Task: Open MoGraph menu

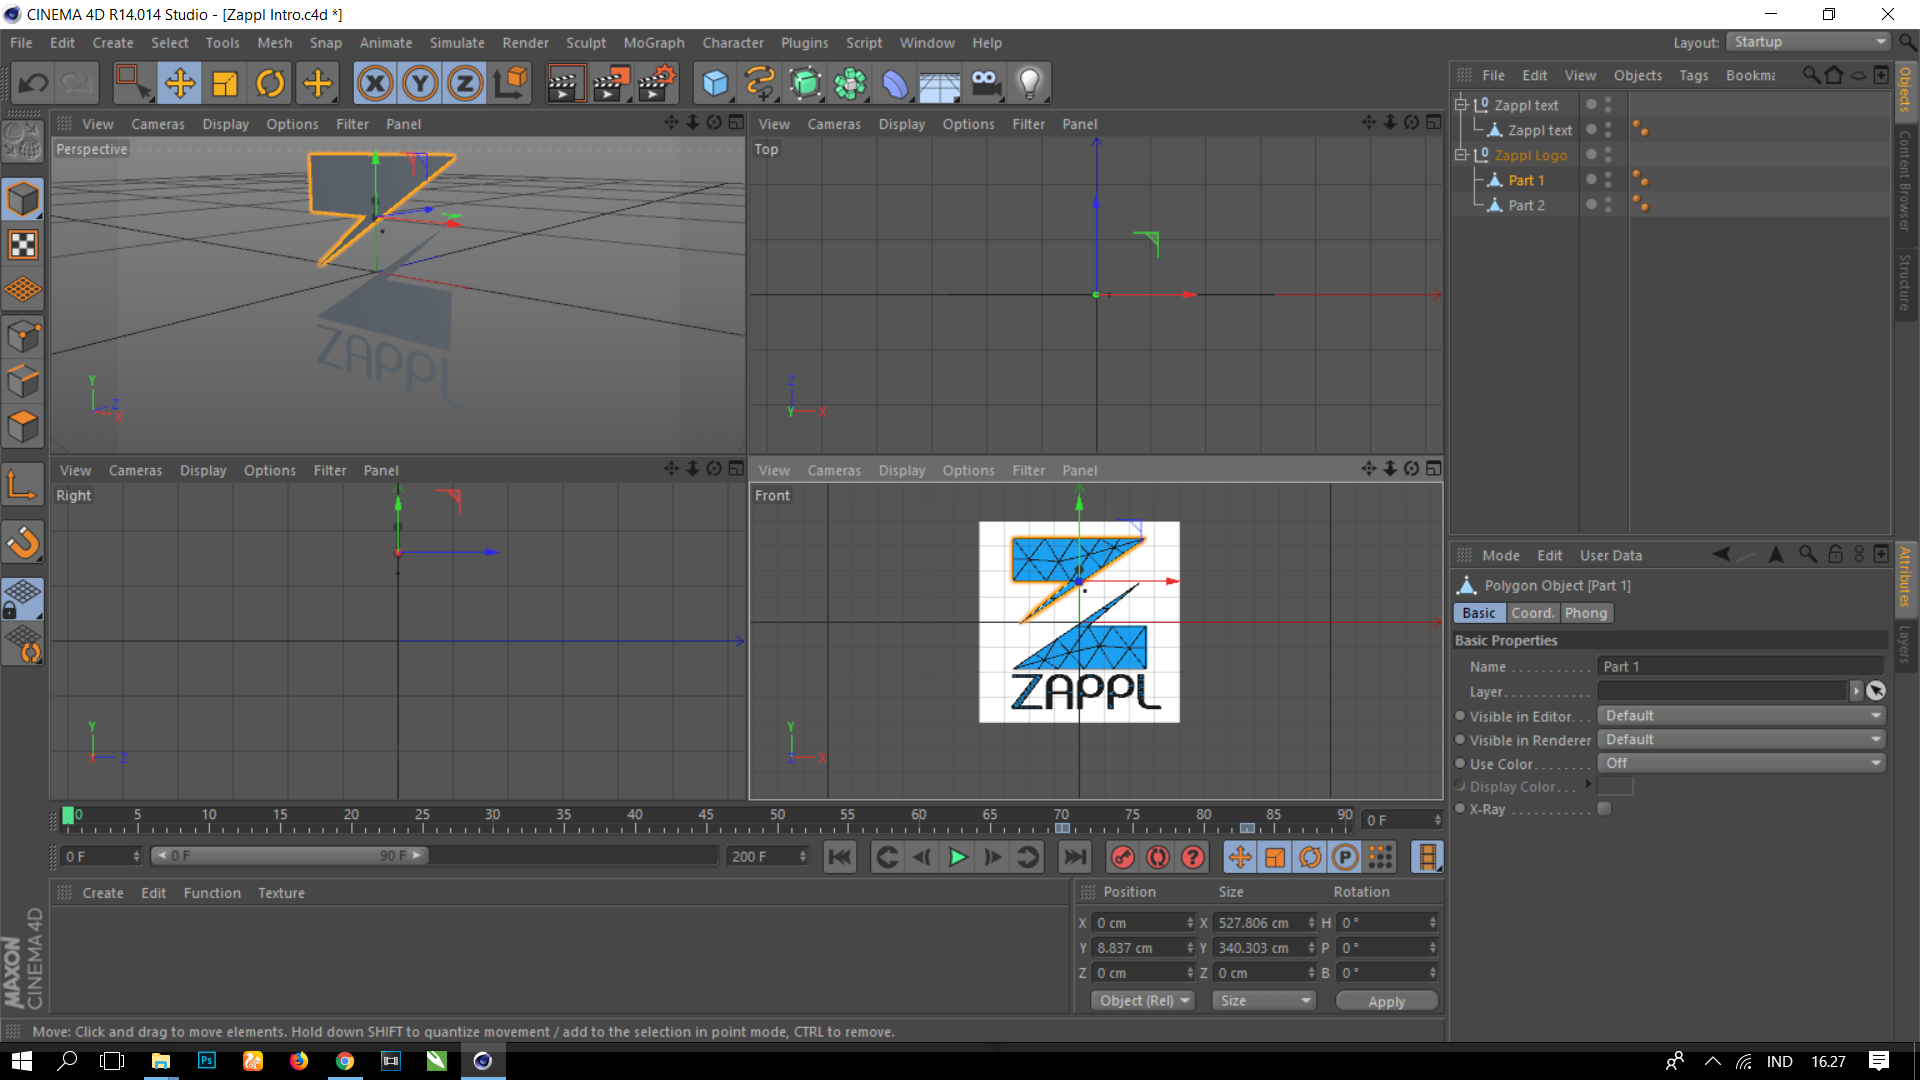Action: 654,43
